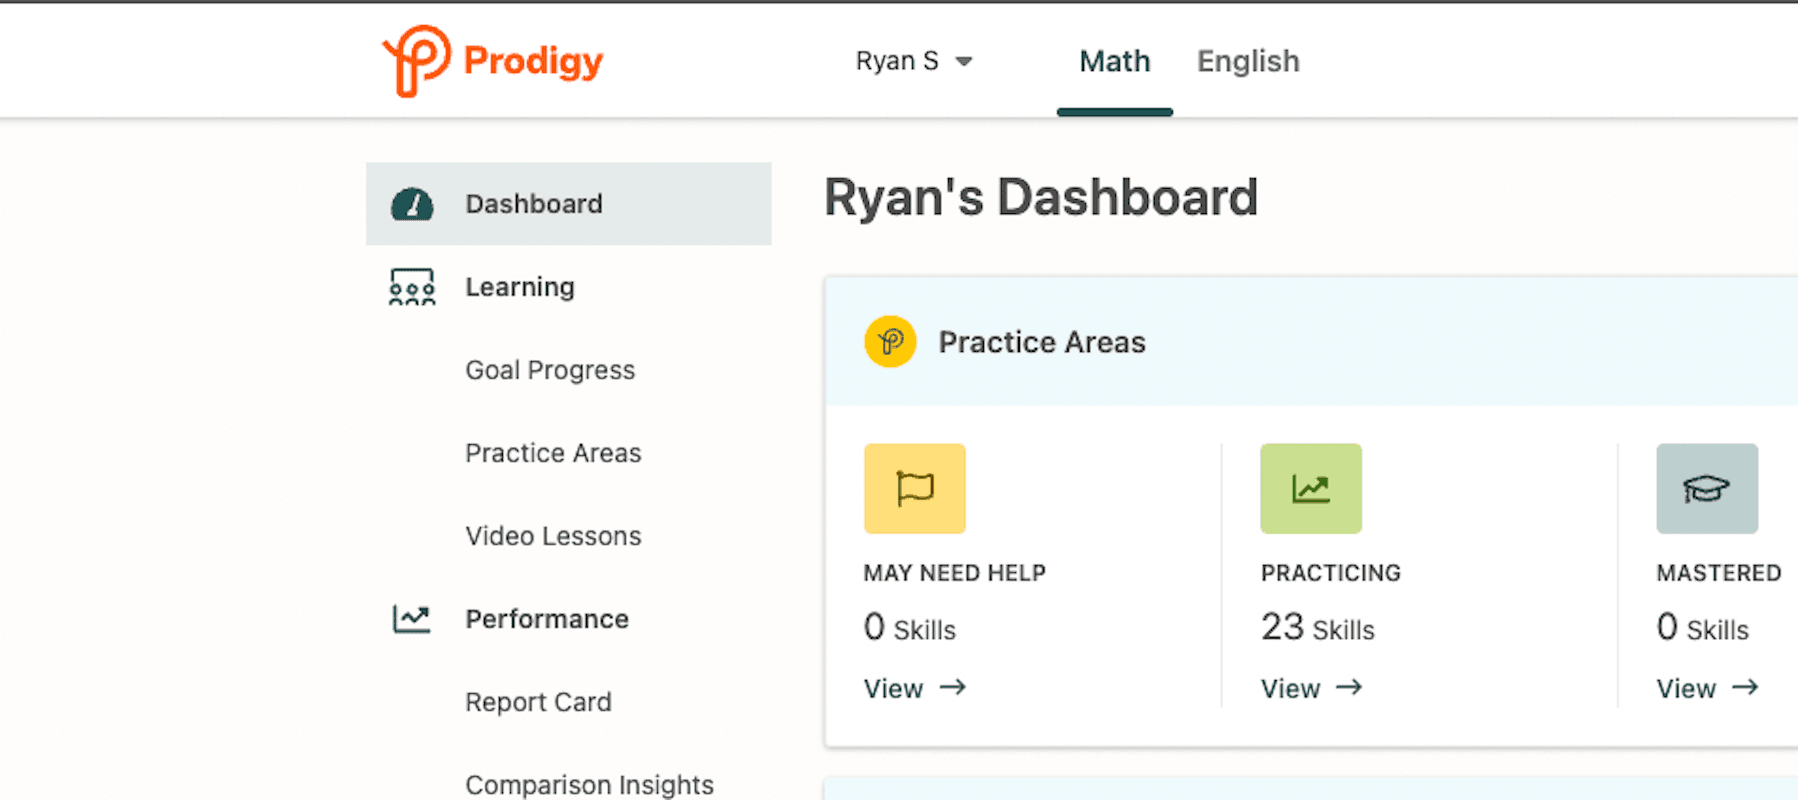Click the Mastered graduation cap icon

tap(1706, 489)
